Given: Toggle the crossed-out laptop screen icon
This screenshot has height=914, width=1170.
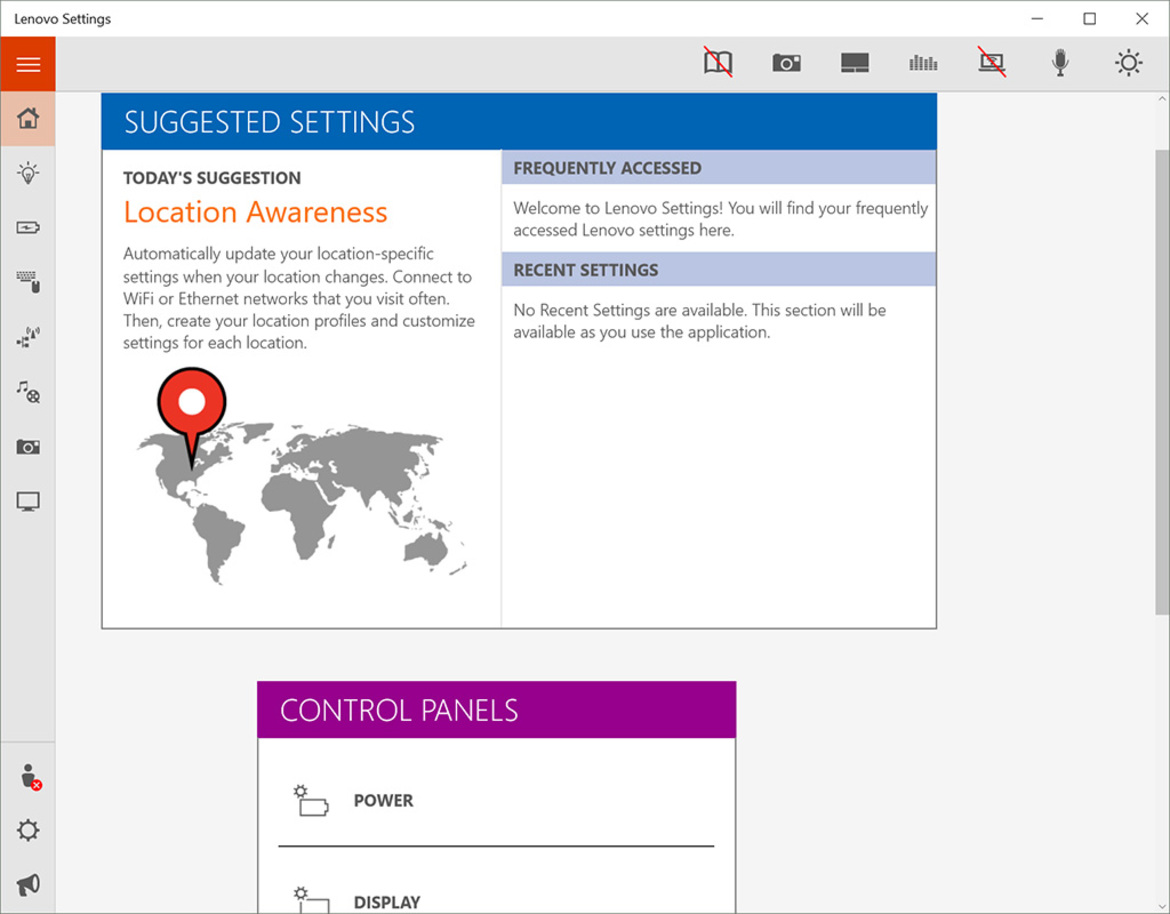Looking at the screenshot, I should (x=992, y=63).
